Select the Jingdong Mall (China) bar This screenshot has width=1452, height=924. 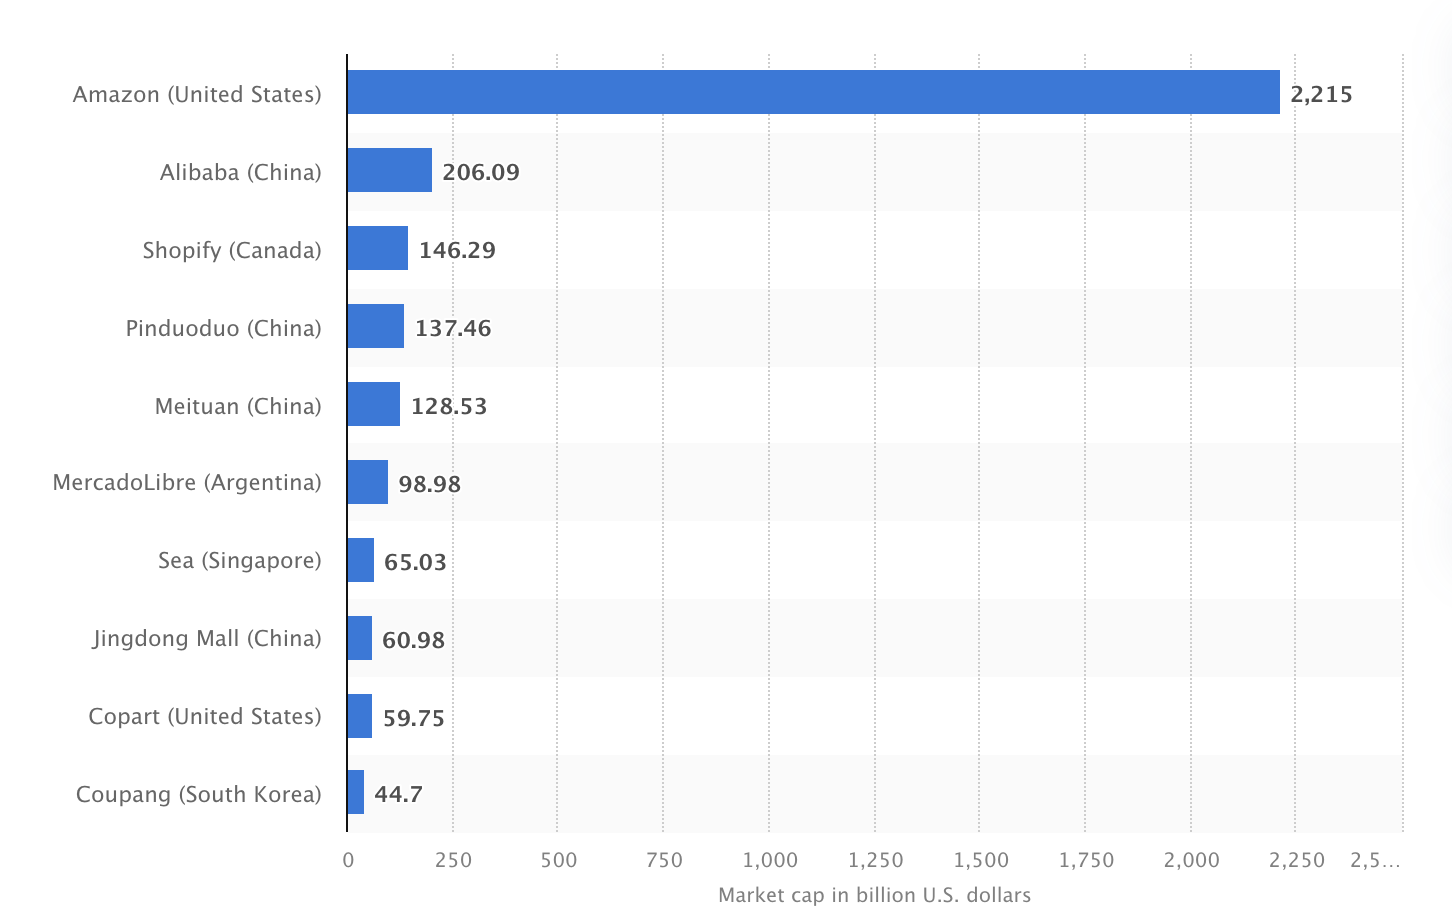pyautogui.click(x=360, y=638)
